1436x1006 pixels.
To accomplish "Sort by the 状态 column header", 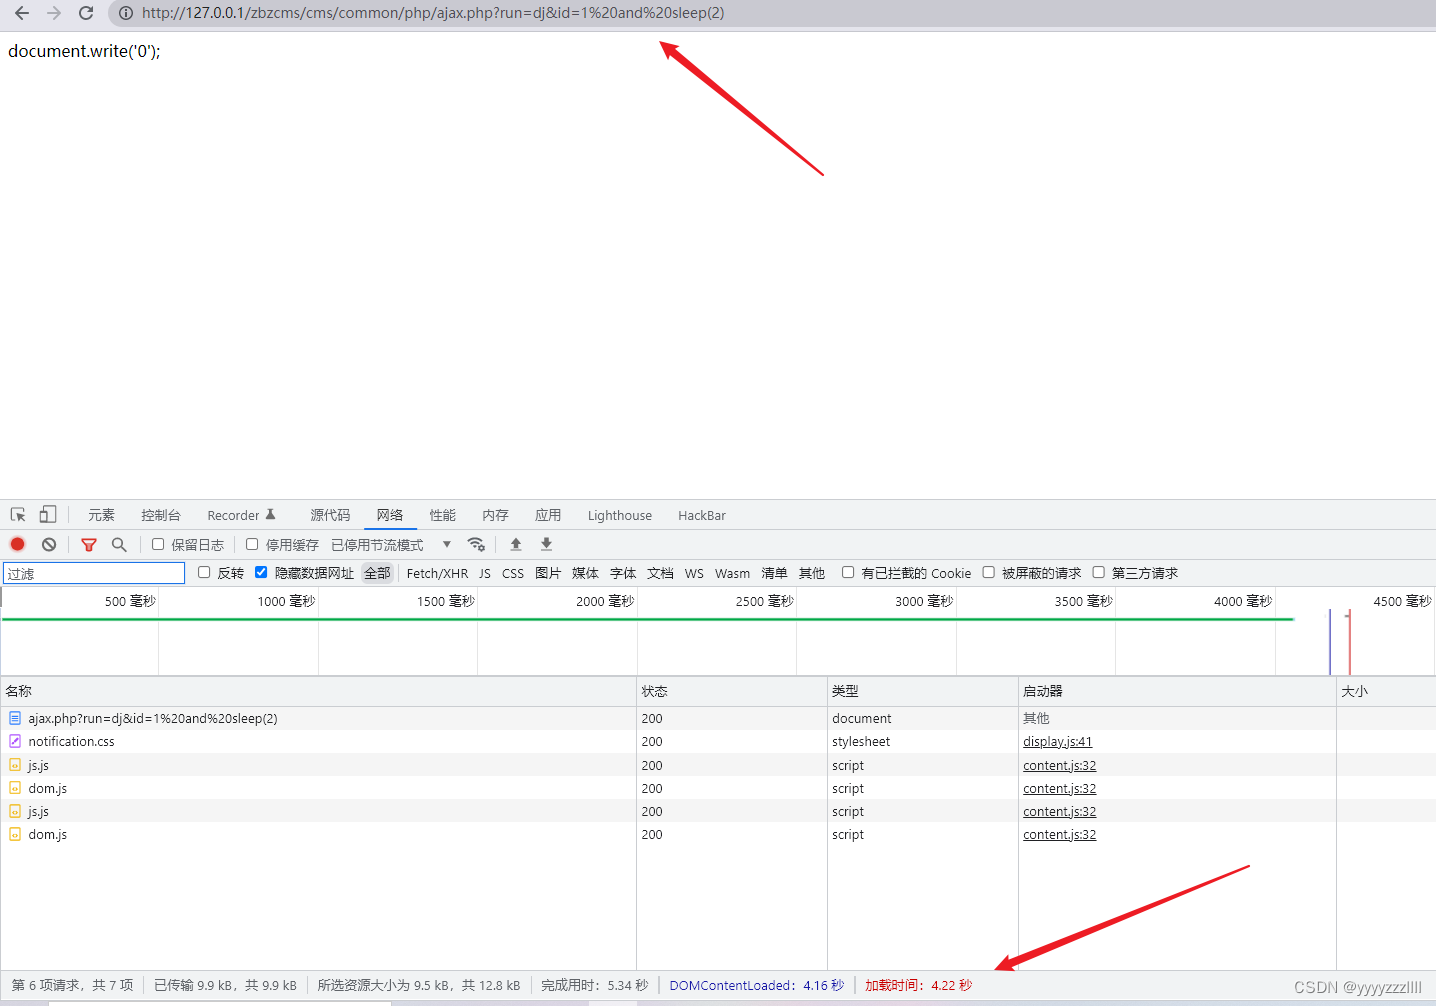I will 732,691.
